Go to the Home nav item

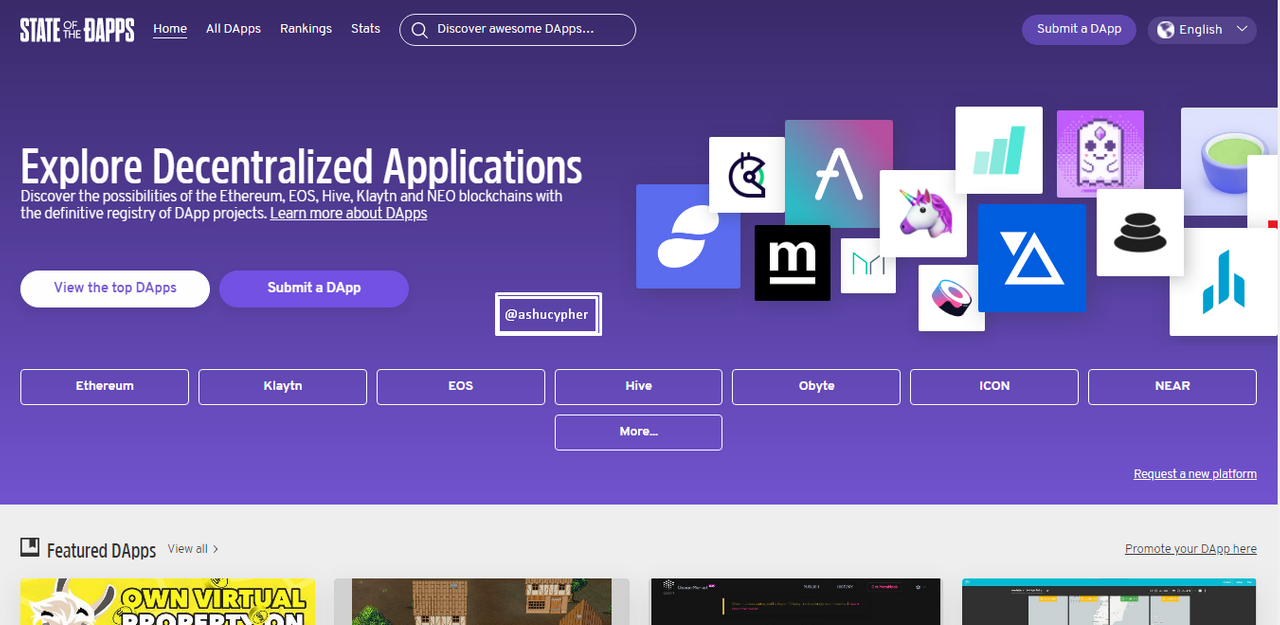point(170,29)
